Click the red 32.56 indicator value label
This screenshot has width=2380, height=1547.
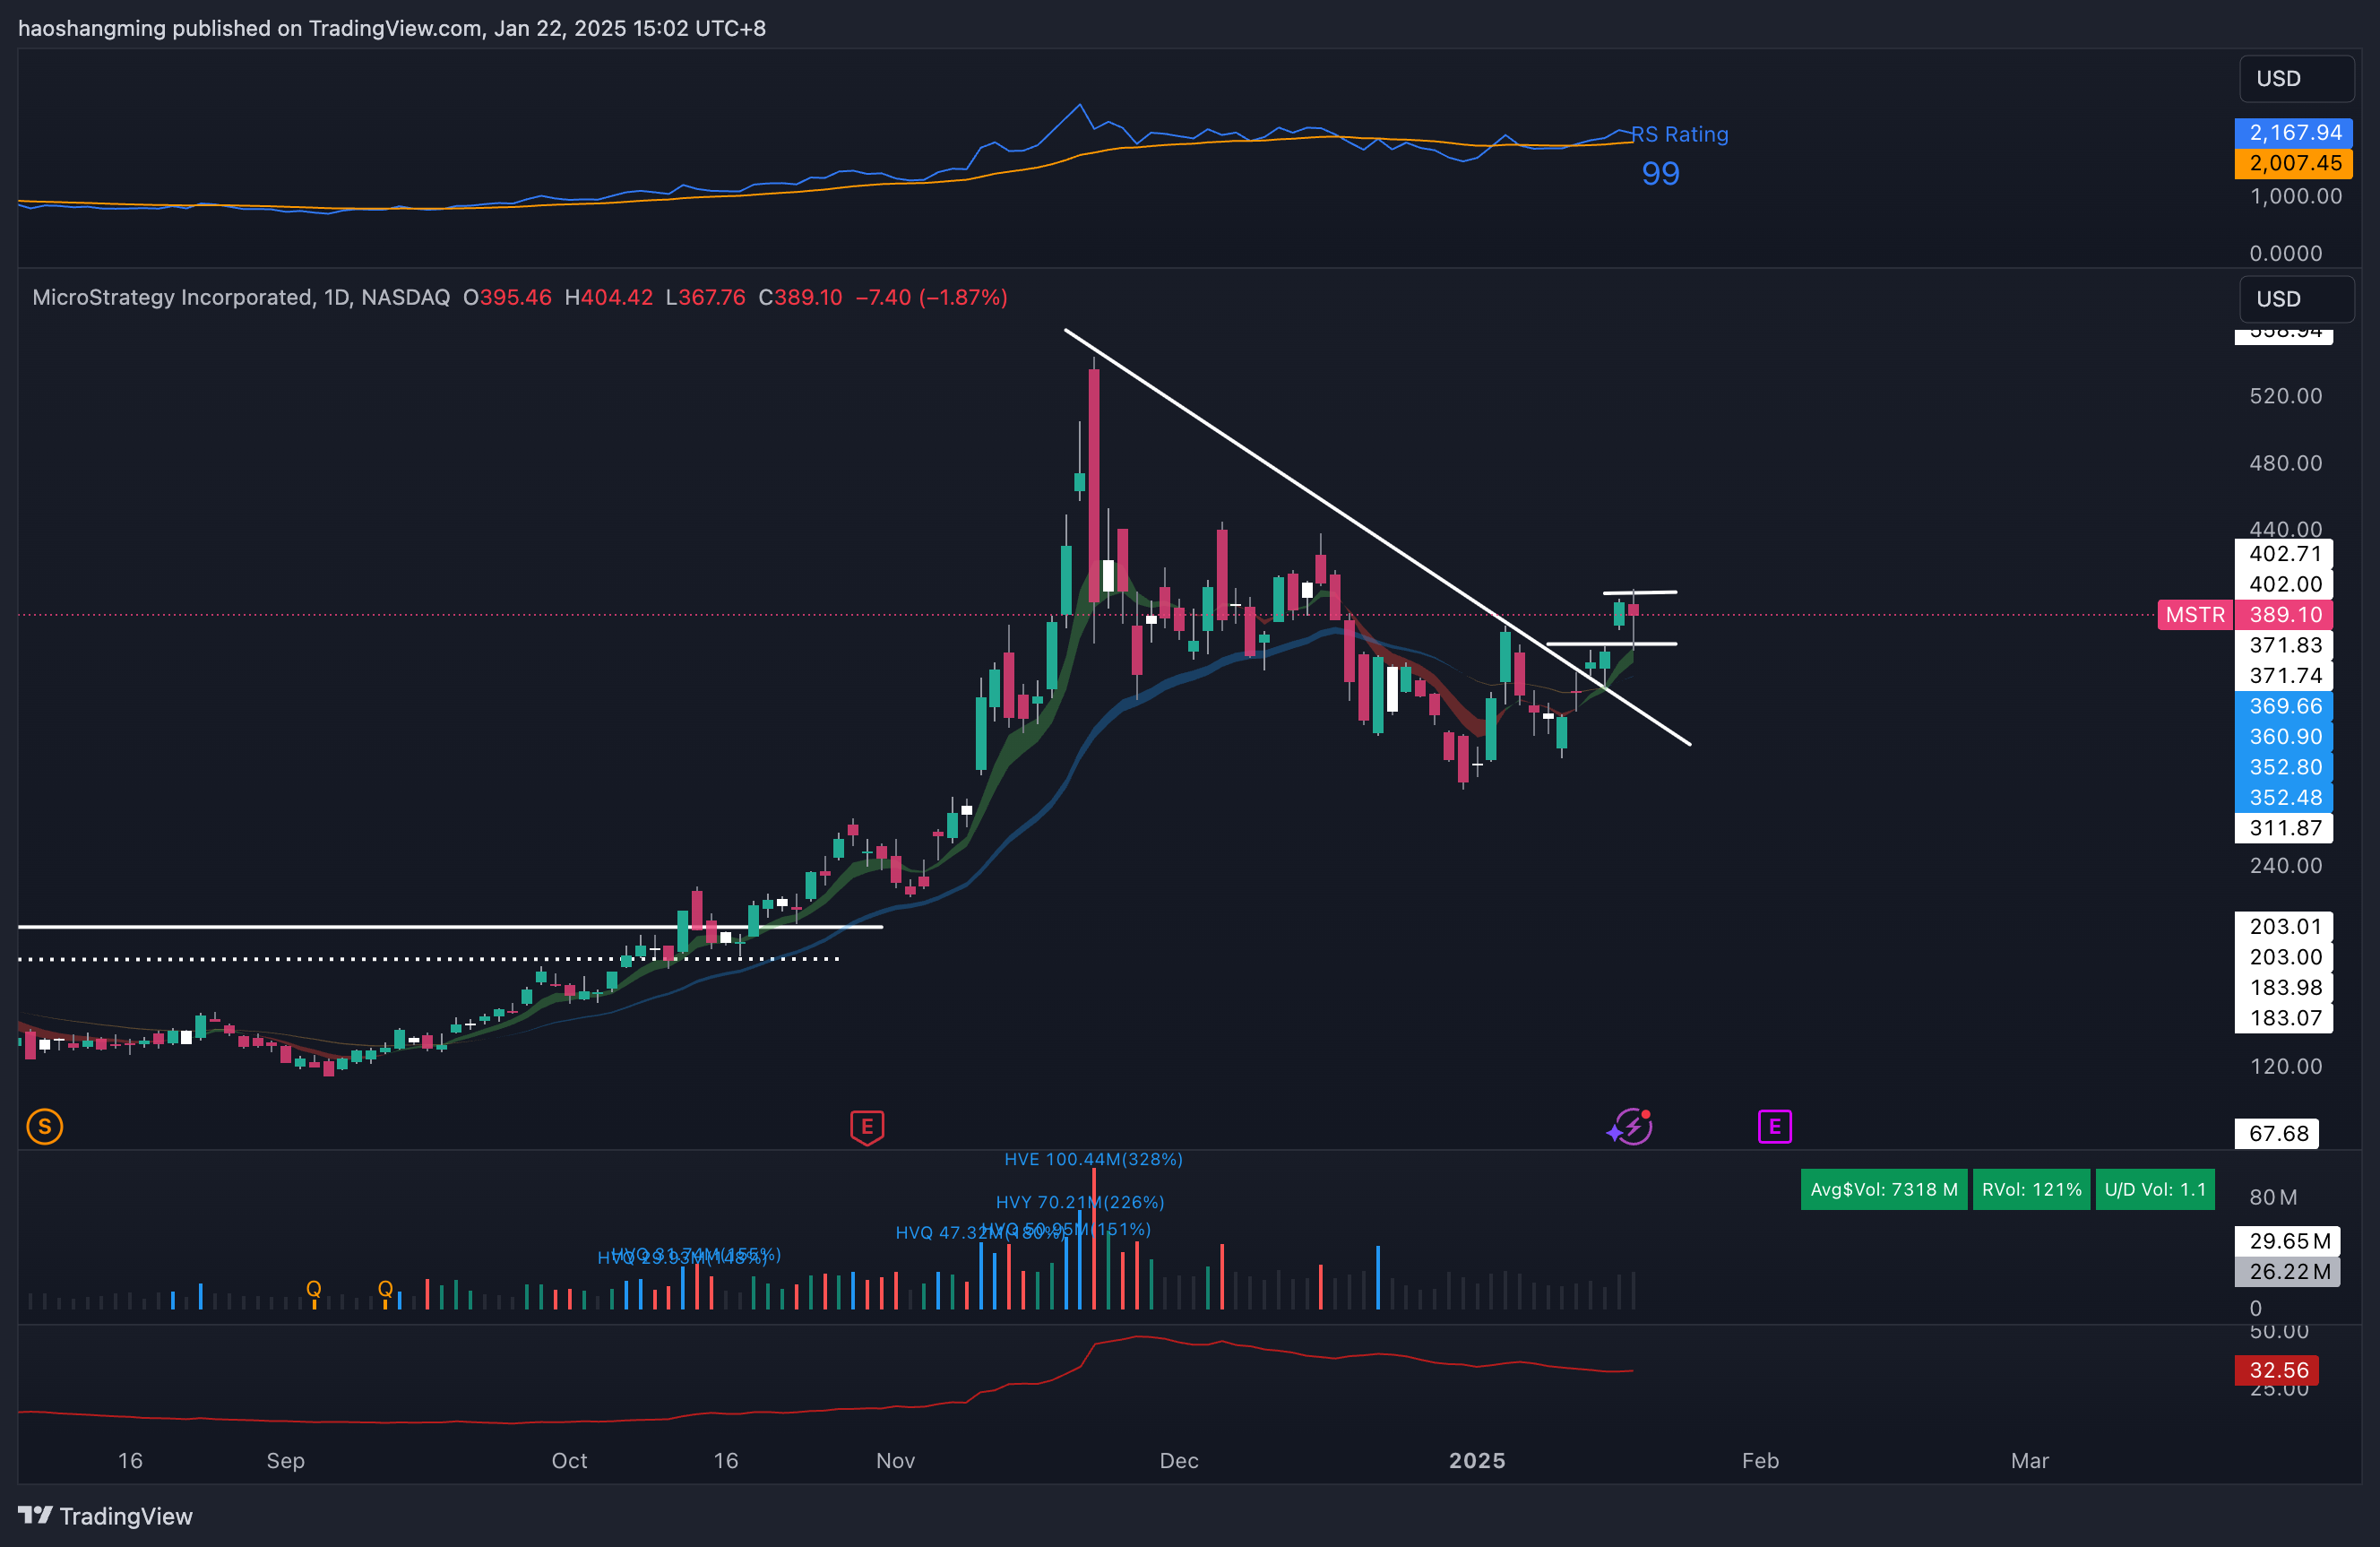point(2278,1370)
